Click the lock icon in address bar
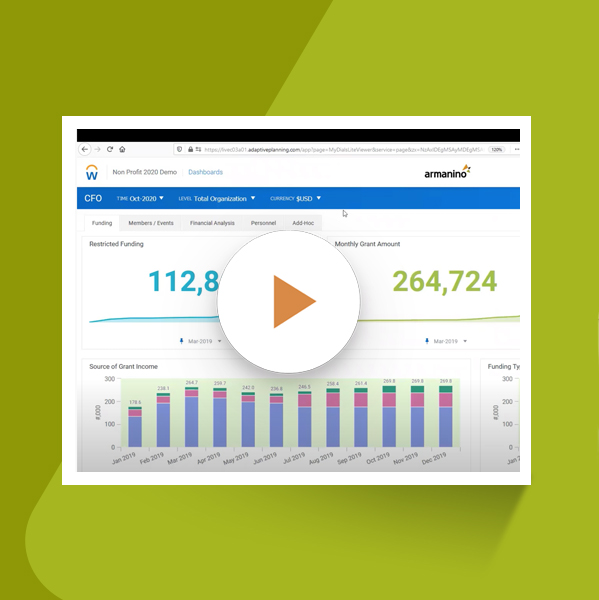This screenshot has width=599, height=600. (190, 149)
